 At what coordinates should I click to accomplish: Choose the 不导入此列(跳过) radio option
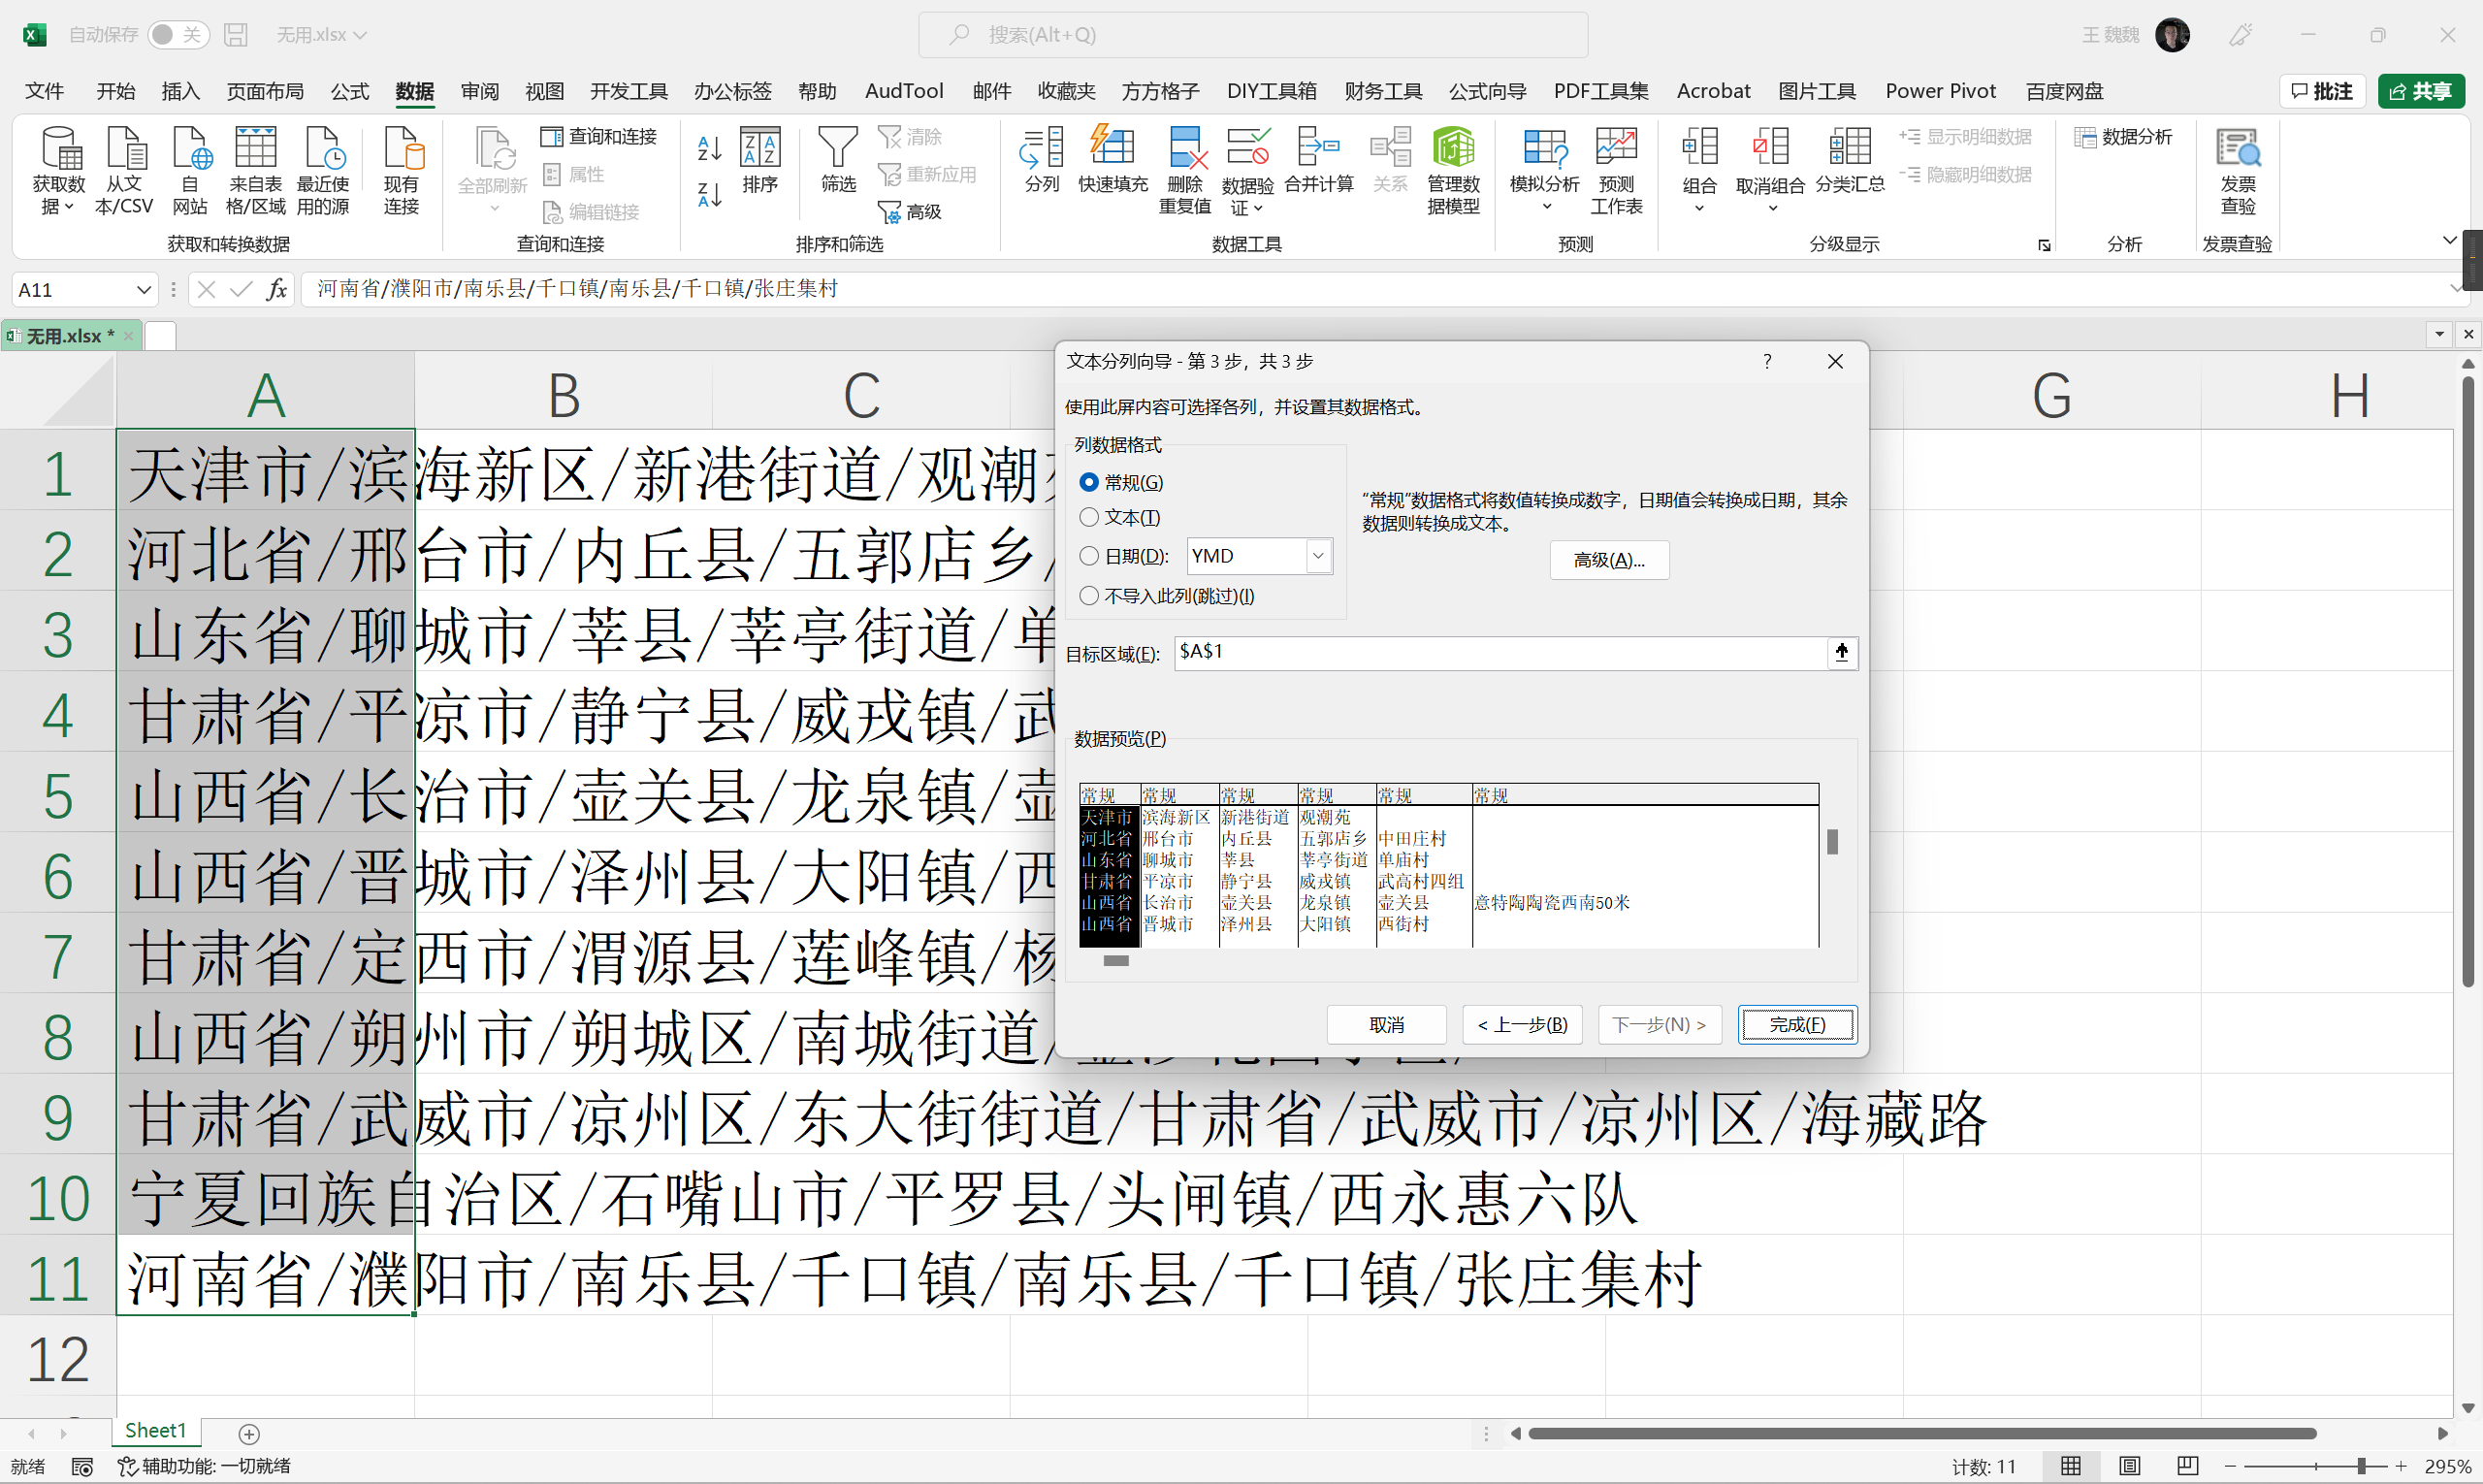pyautogui.click(x=1089, y=596)
